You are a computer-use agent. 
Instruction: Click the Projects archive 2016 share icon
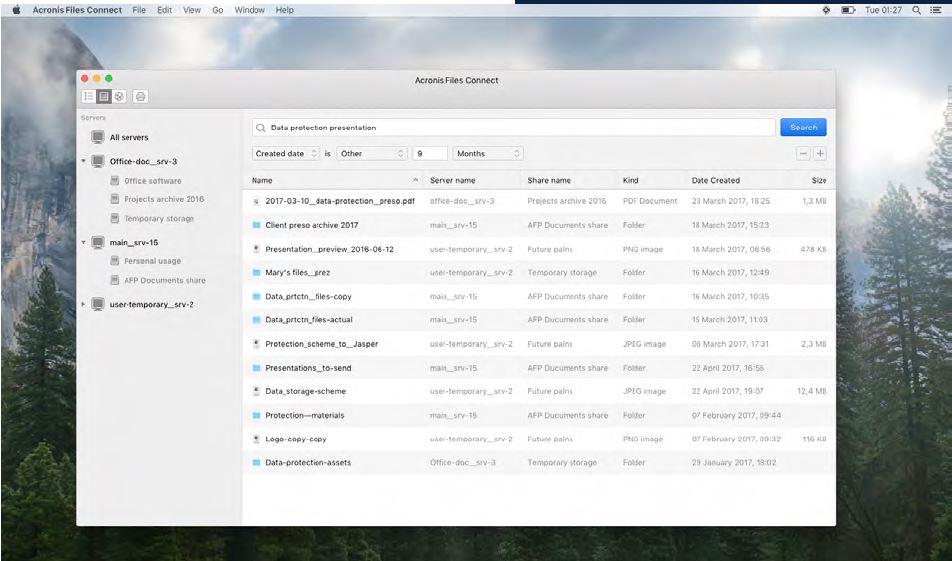(x=114, y=199)
